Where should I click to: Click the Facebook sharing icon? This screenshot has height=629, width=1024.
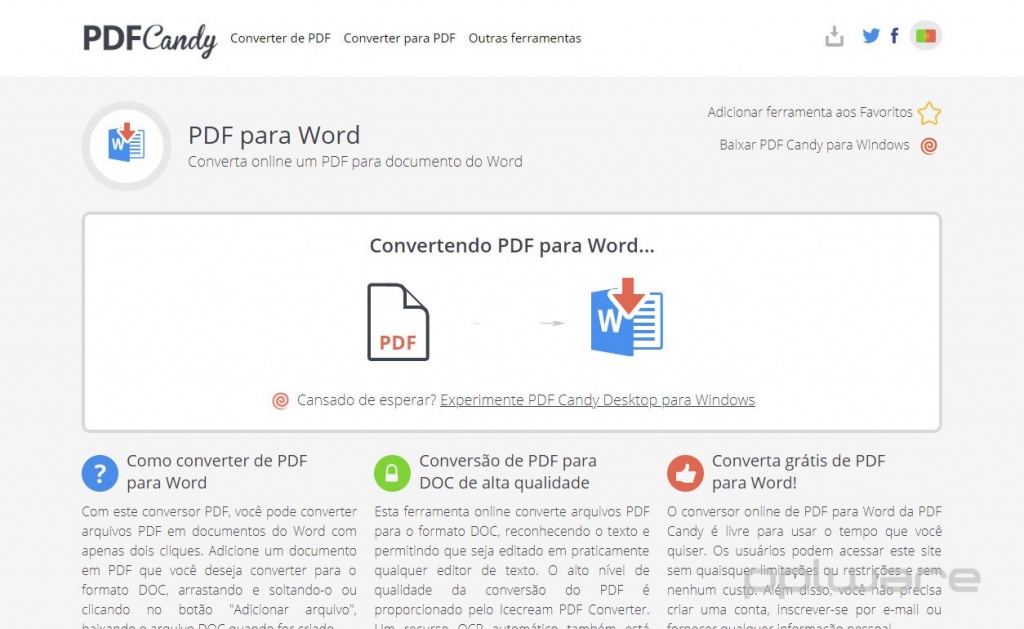(894, 35)
